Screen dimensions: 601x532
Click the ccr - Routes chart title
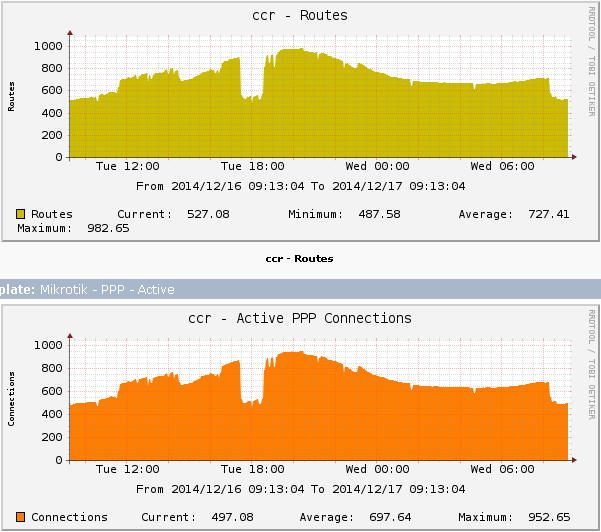click(x=300, y=15)
